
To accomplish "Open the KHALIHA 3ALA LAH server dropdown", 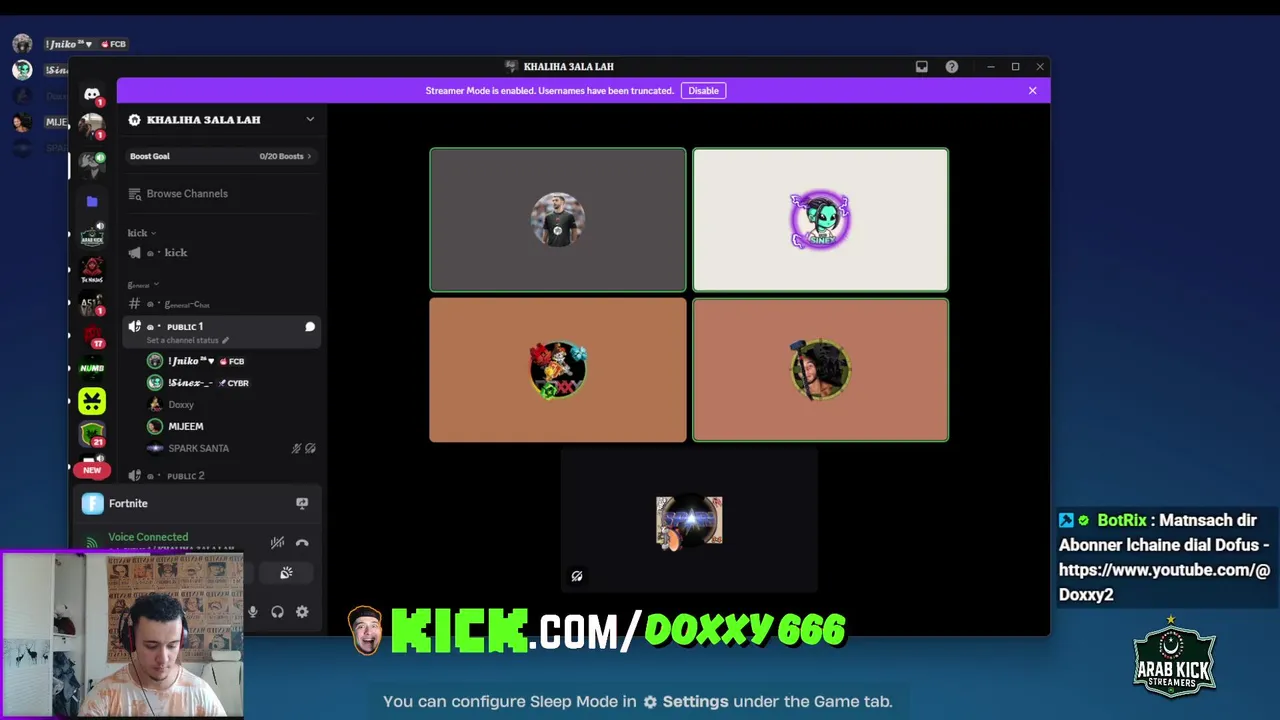I will pos(310,119).
